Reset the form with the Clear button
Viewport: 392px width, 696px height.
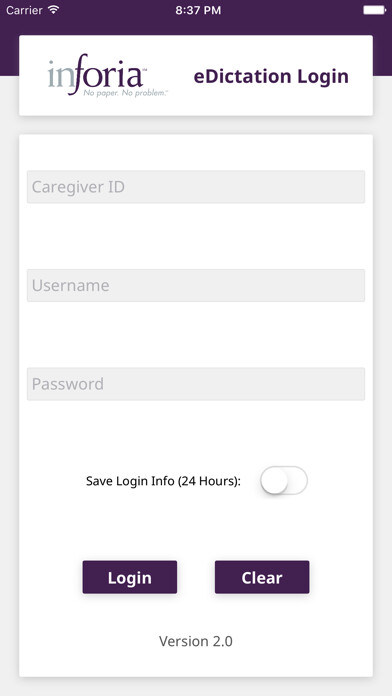tap(262, 577)
